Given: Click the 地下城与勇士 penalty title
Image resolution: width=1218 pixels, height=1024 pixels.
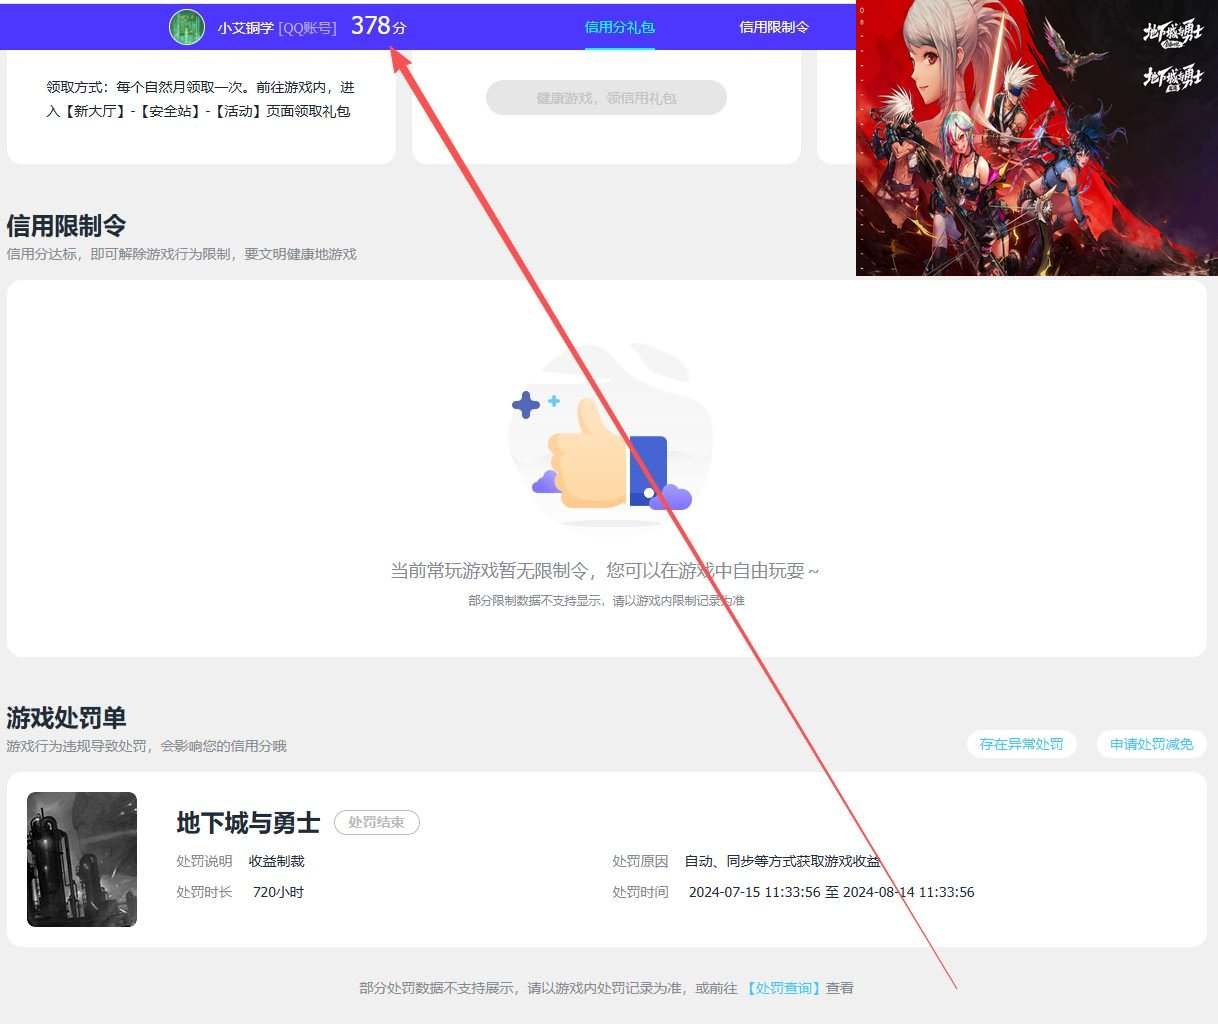Looking at the screenshot, I should point(248,823).
